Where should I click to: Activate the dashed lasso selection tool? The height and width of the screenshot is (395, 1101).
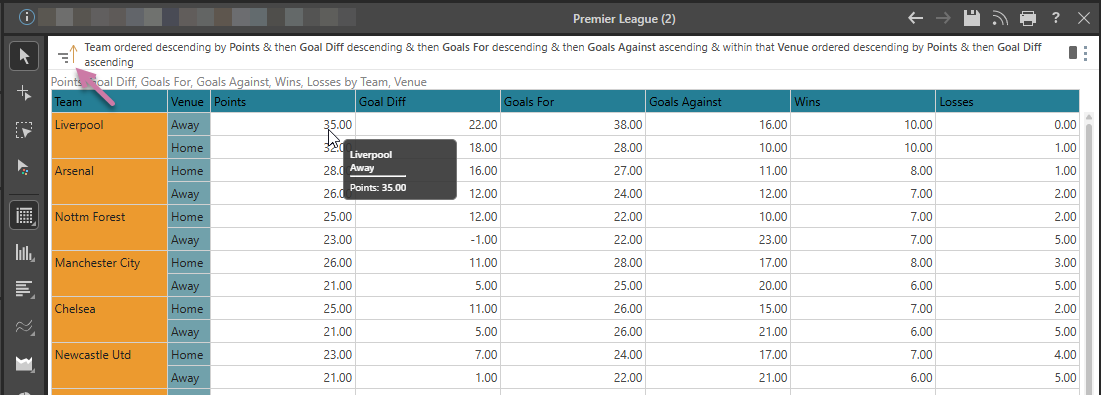coord(25,130)
